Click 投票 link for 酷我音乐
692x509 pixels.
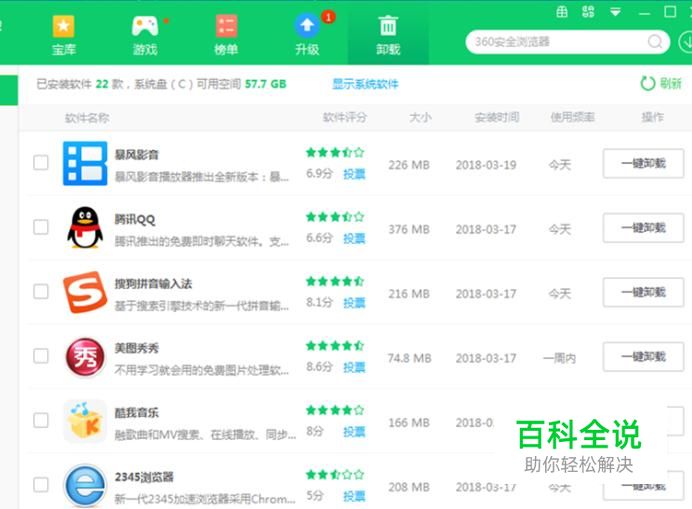coord(354,432)
